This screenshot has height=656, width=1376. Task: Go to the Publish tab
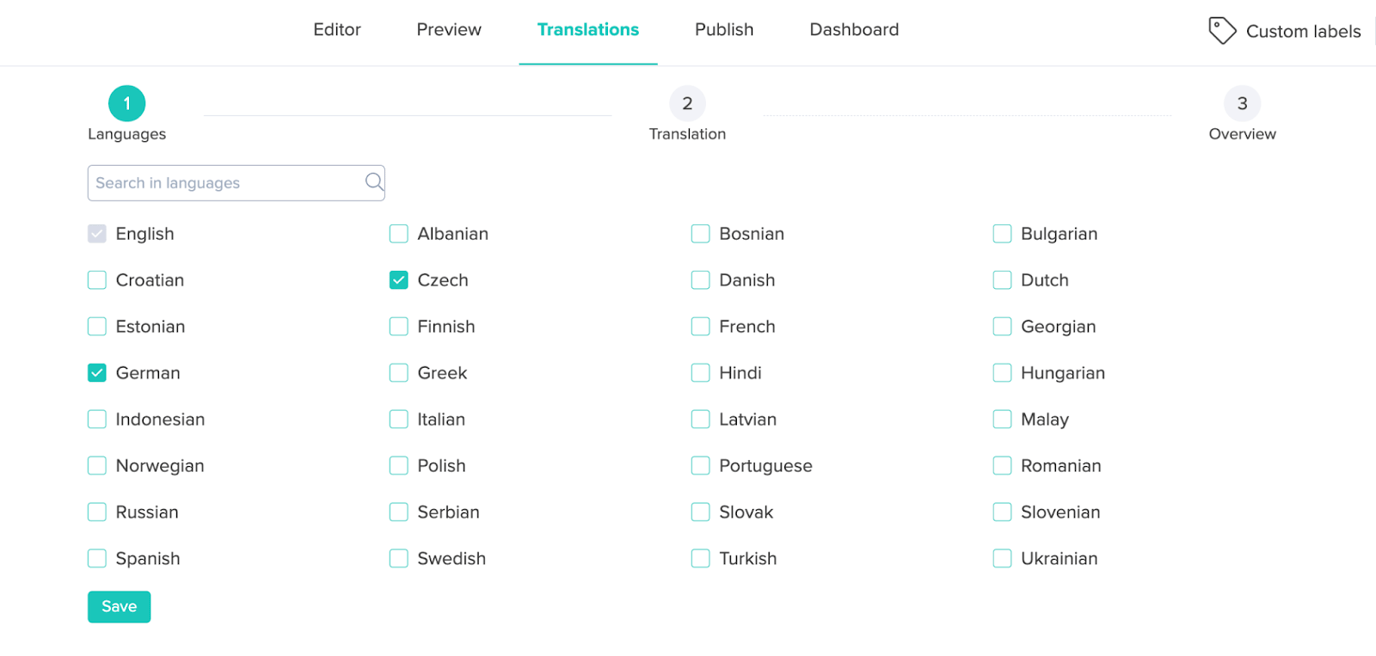point(724,29)
